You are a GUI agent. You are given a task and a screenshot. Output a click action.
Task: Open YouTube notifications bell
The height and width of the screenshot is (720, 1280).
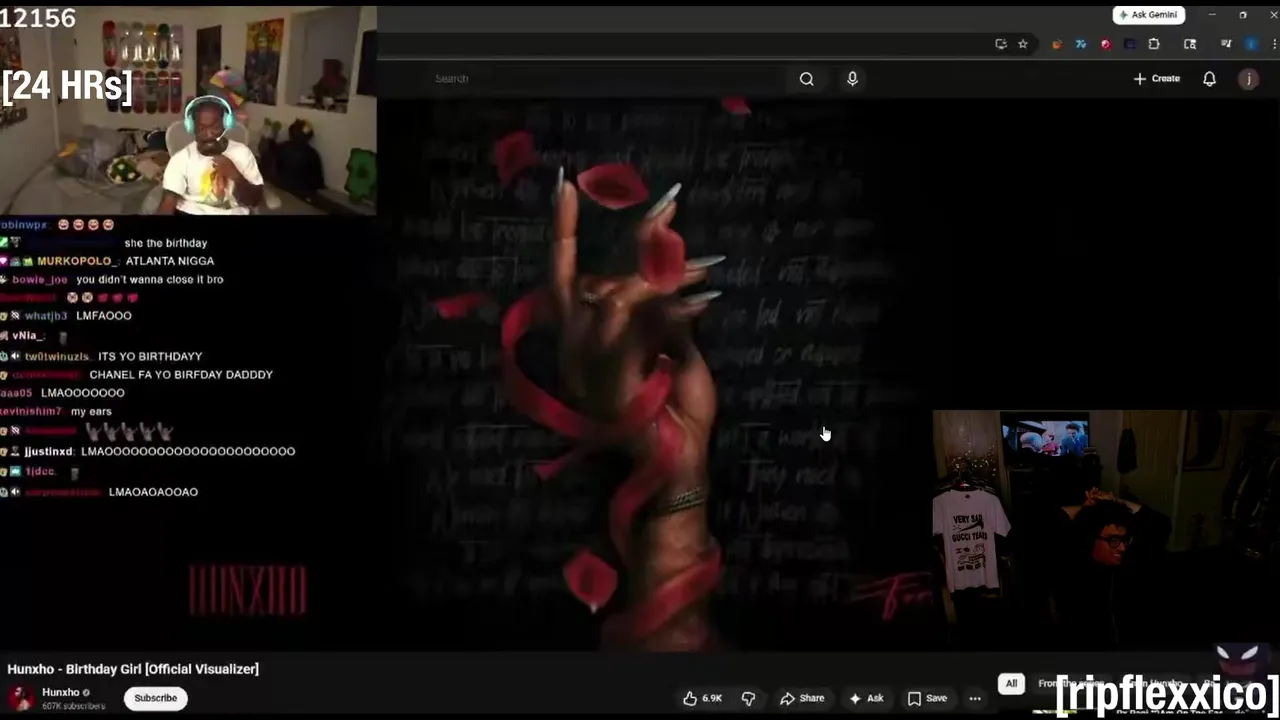pyautogui.click(x=1209, y=79)
